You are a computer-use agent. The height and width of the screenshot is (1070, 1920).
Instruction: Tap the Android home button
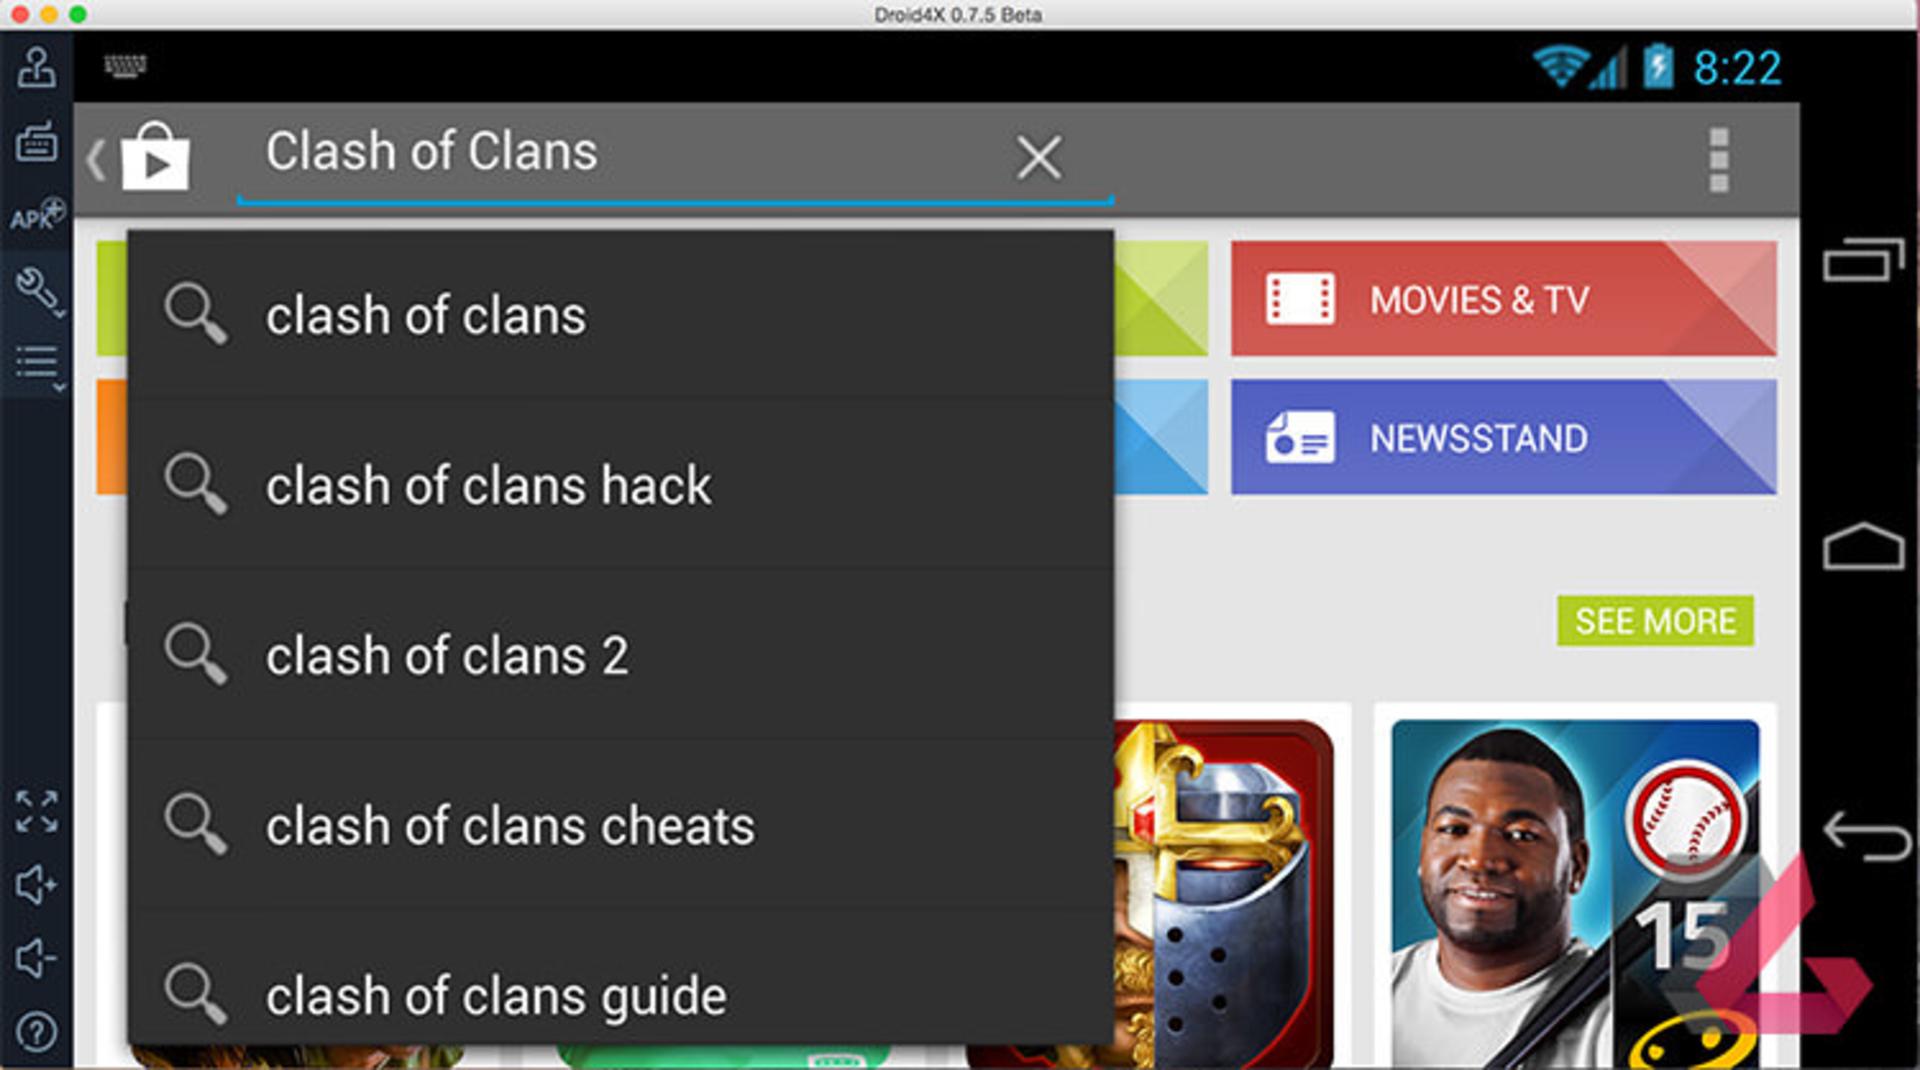pos(1863,546)
